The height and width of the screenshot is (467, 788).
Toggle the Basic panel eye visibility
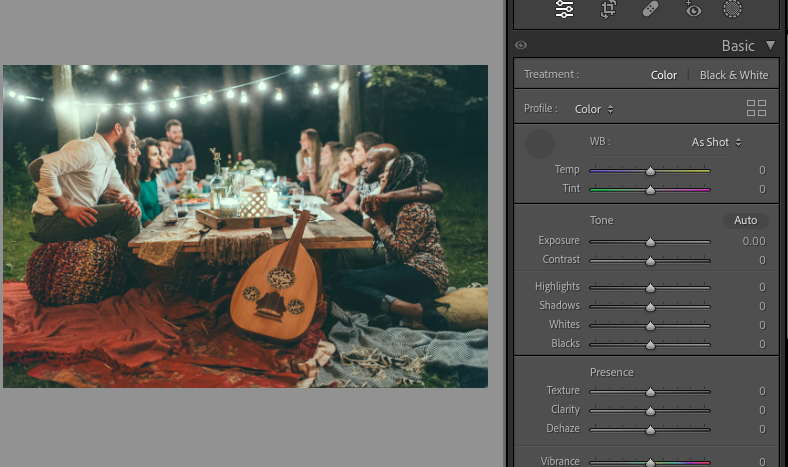coord(521,46)
